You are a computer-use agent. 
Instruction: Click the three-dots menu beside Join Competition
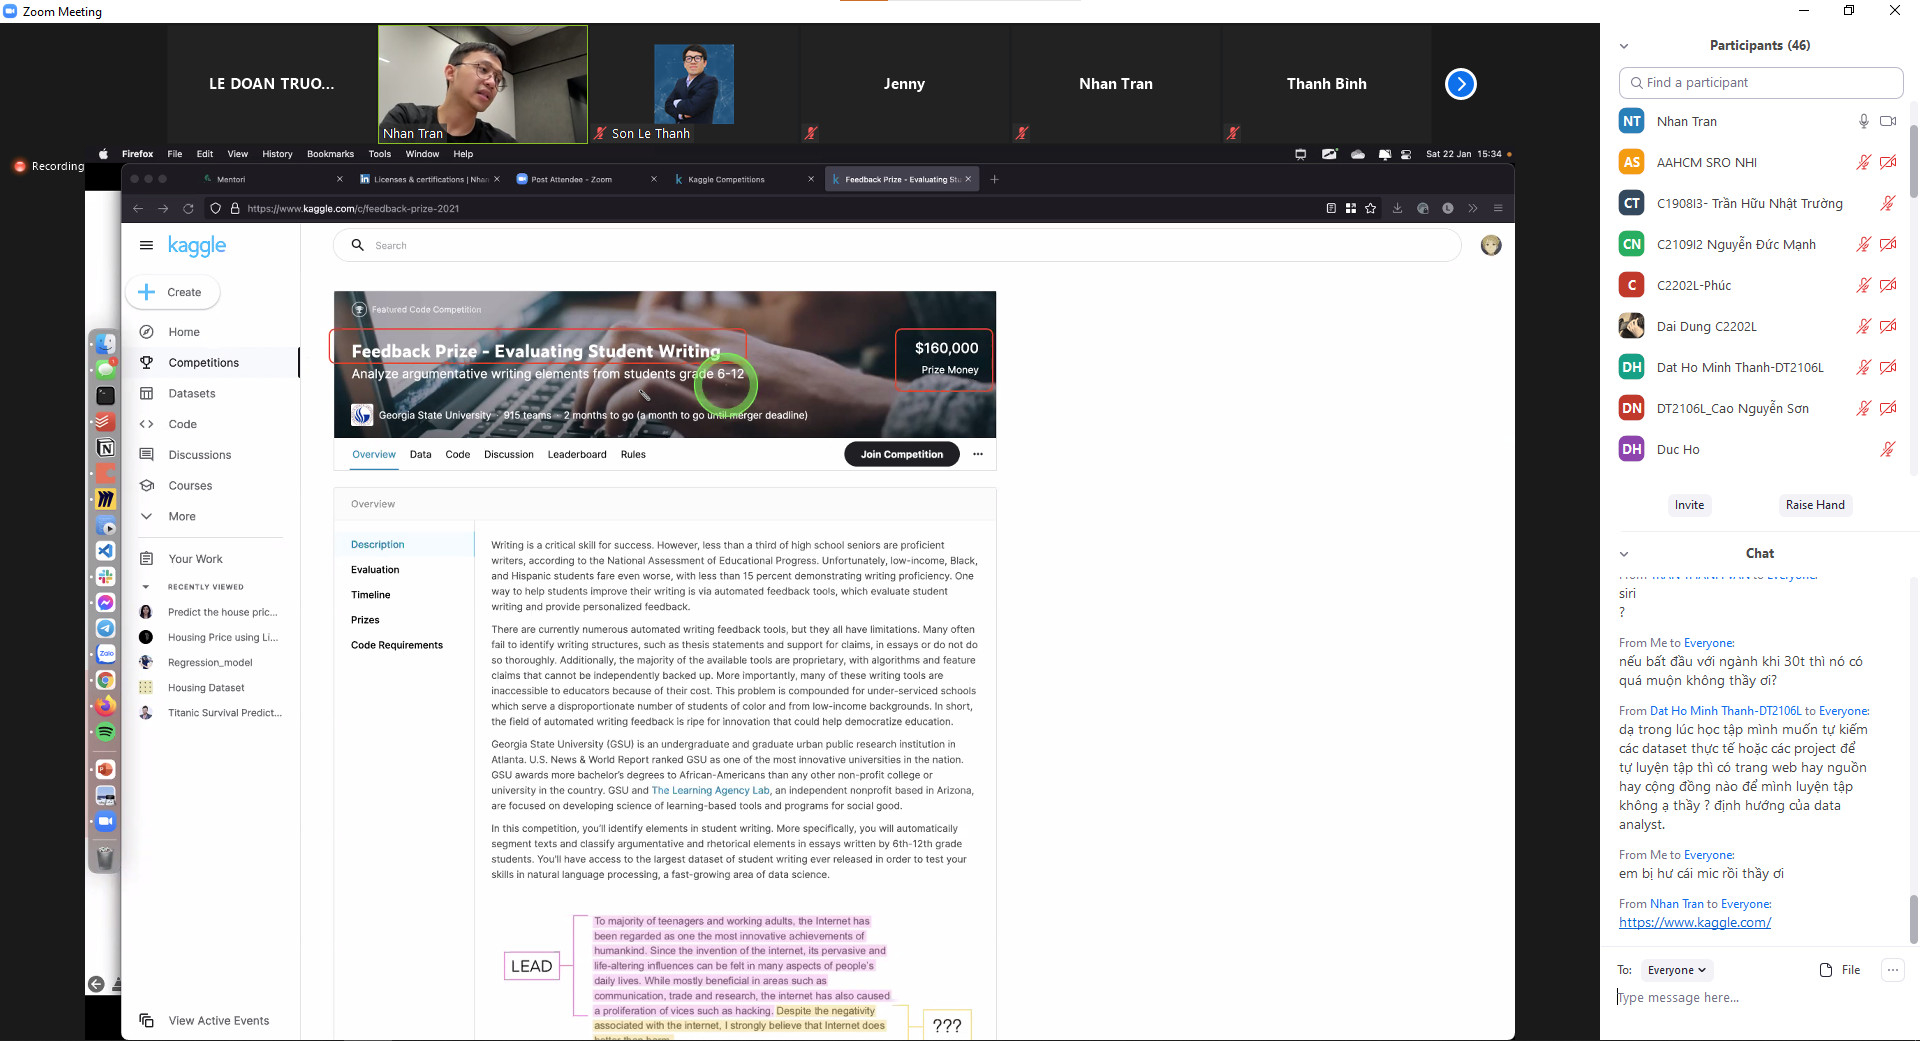coord(978,454)
